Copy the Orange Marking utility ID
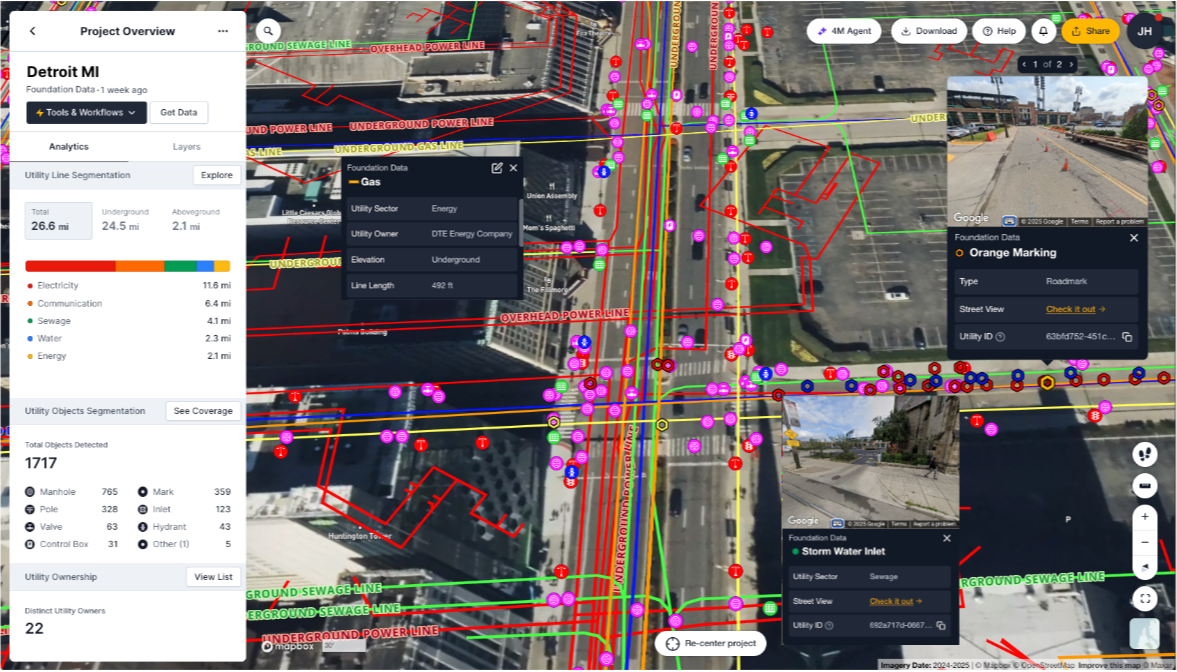Image resolution: width=1177 pixels, height=672 pixels. click(x=1127, y=337)
